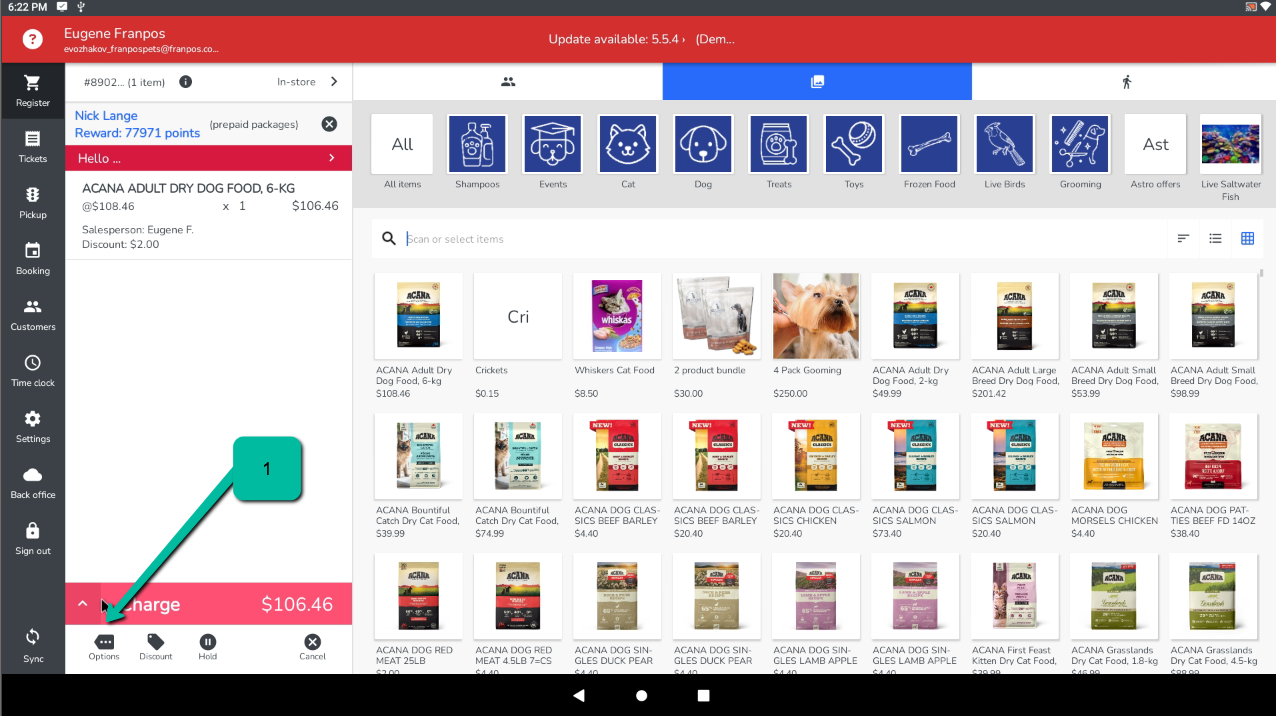The width and height of the screenshot is (1276, 716).
Task: Show order info icon next to #8902
Action: point(185,82)
